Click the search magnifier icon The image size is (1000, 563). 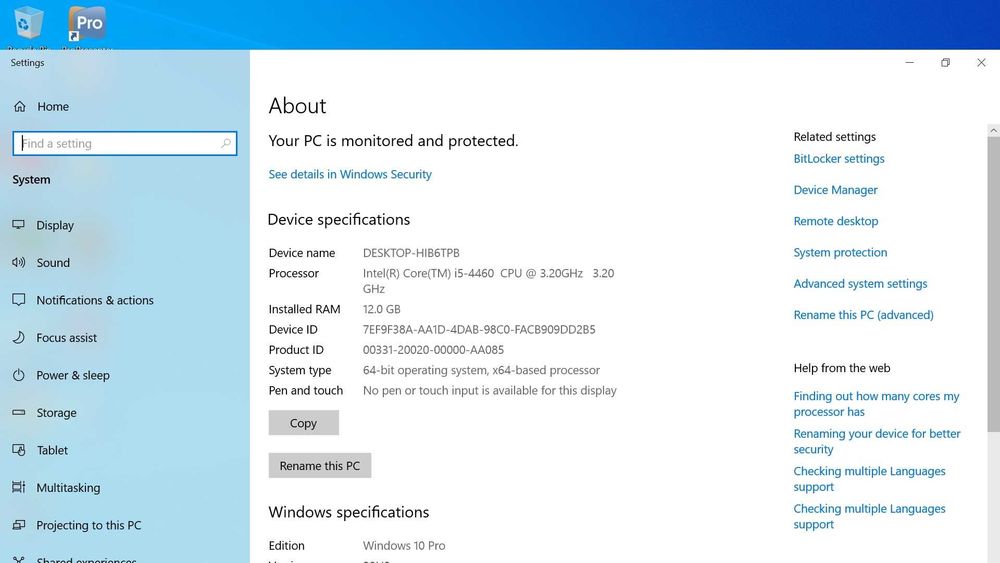[x=226, y=143]
